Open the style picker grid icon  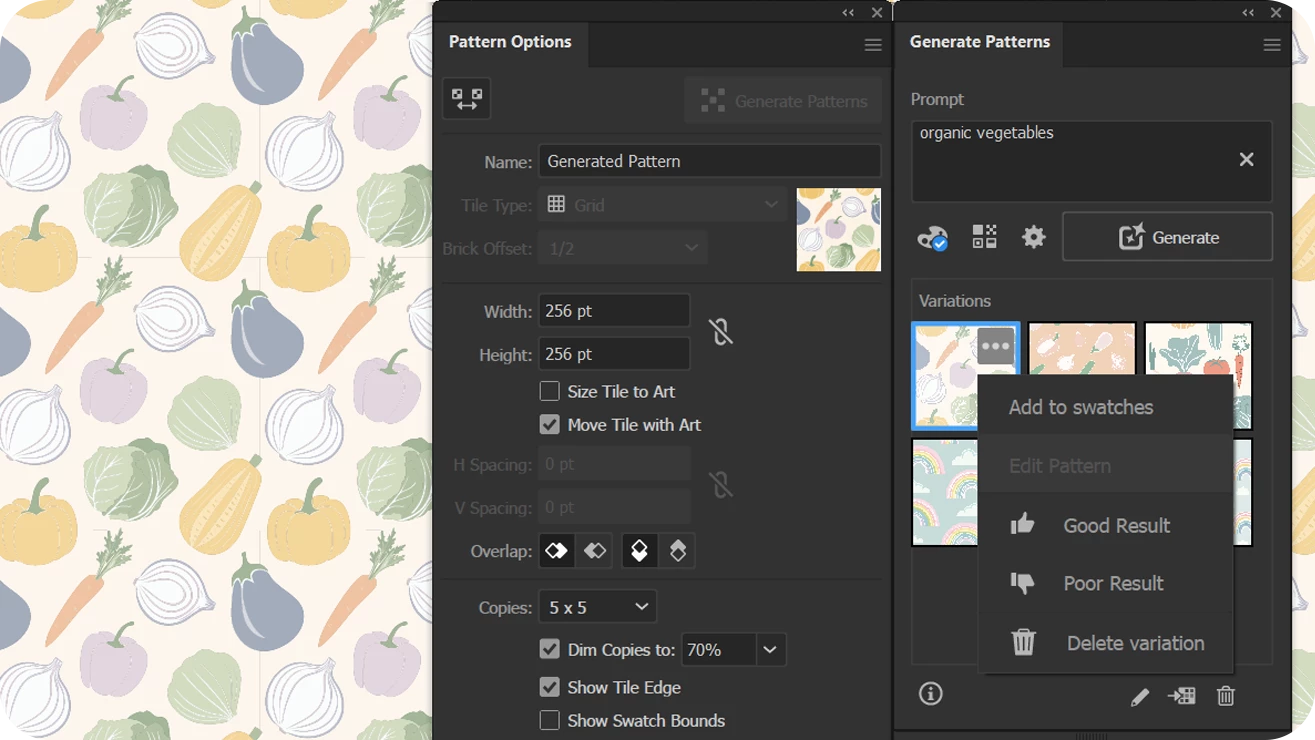(x=984, y=237)
